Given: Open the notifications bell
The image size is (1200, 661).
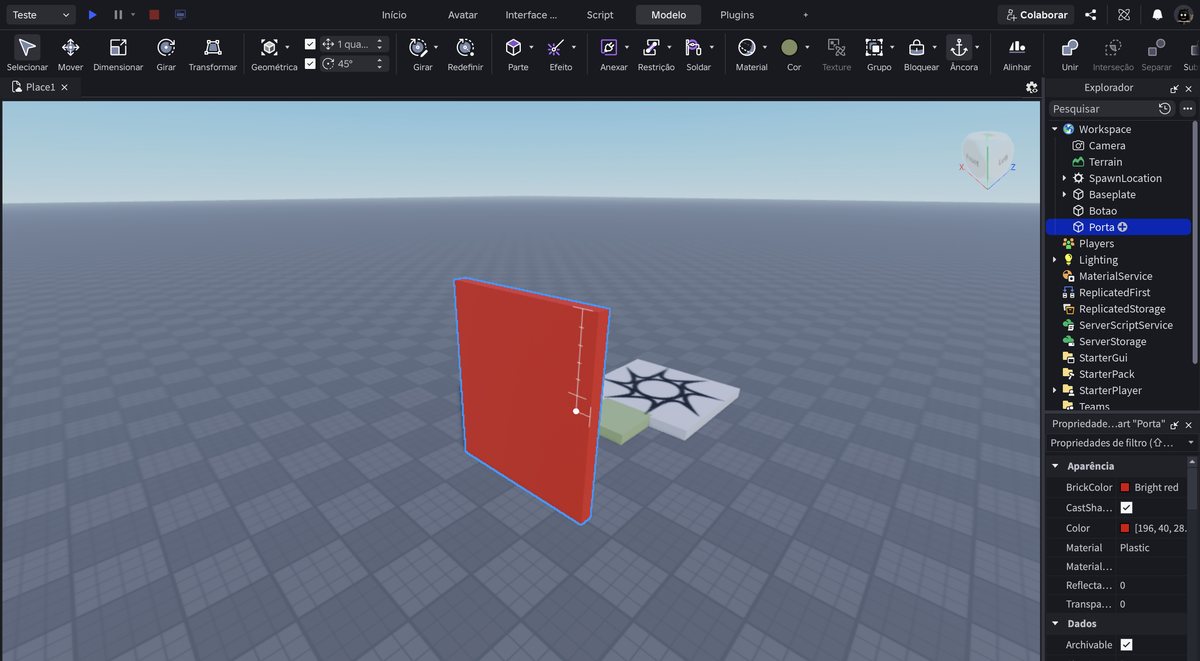Looking at the screenshot, I should (x=1157, y=15).
